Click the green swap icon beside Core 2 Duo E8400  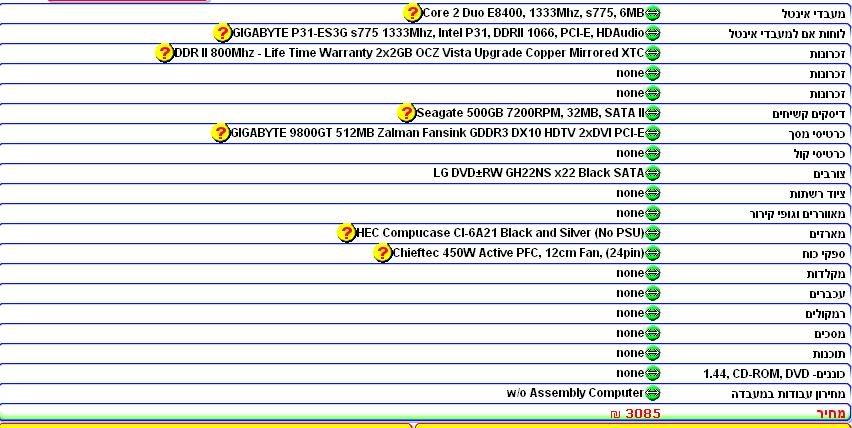(653, 13)
